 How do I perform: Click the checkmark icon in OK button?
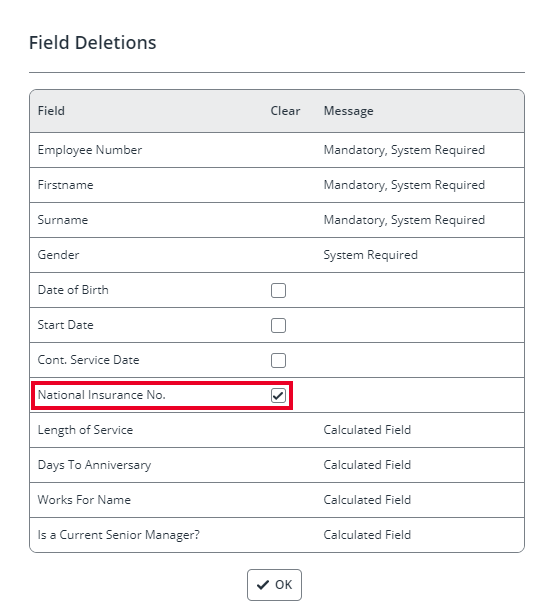coord(263,585)
